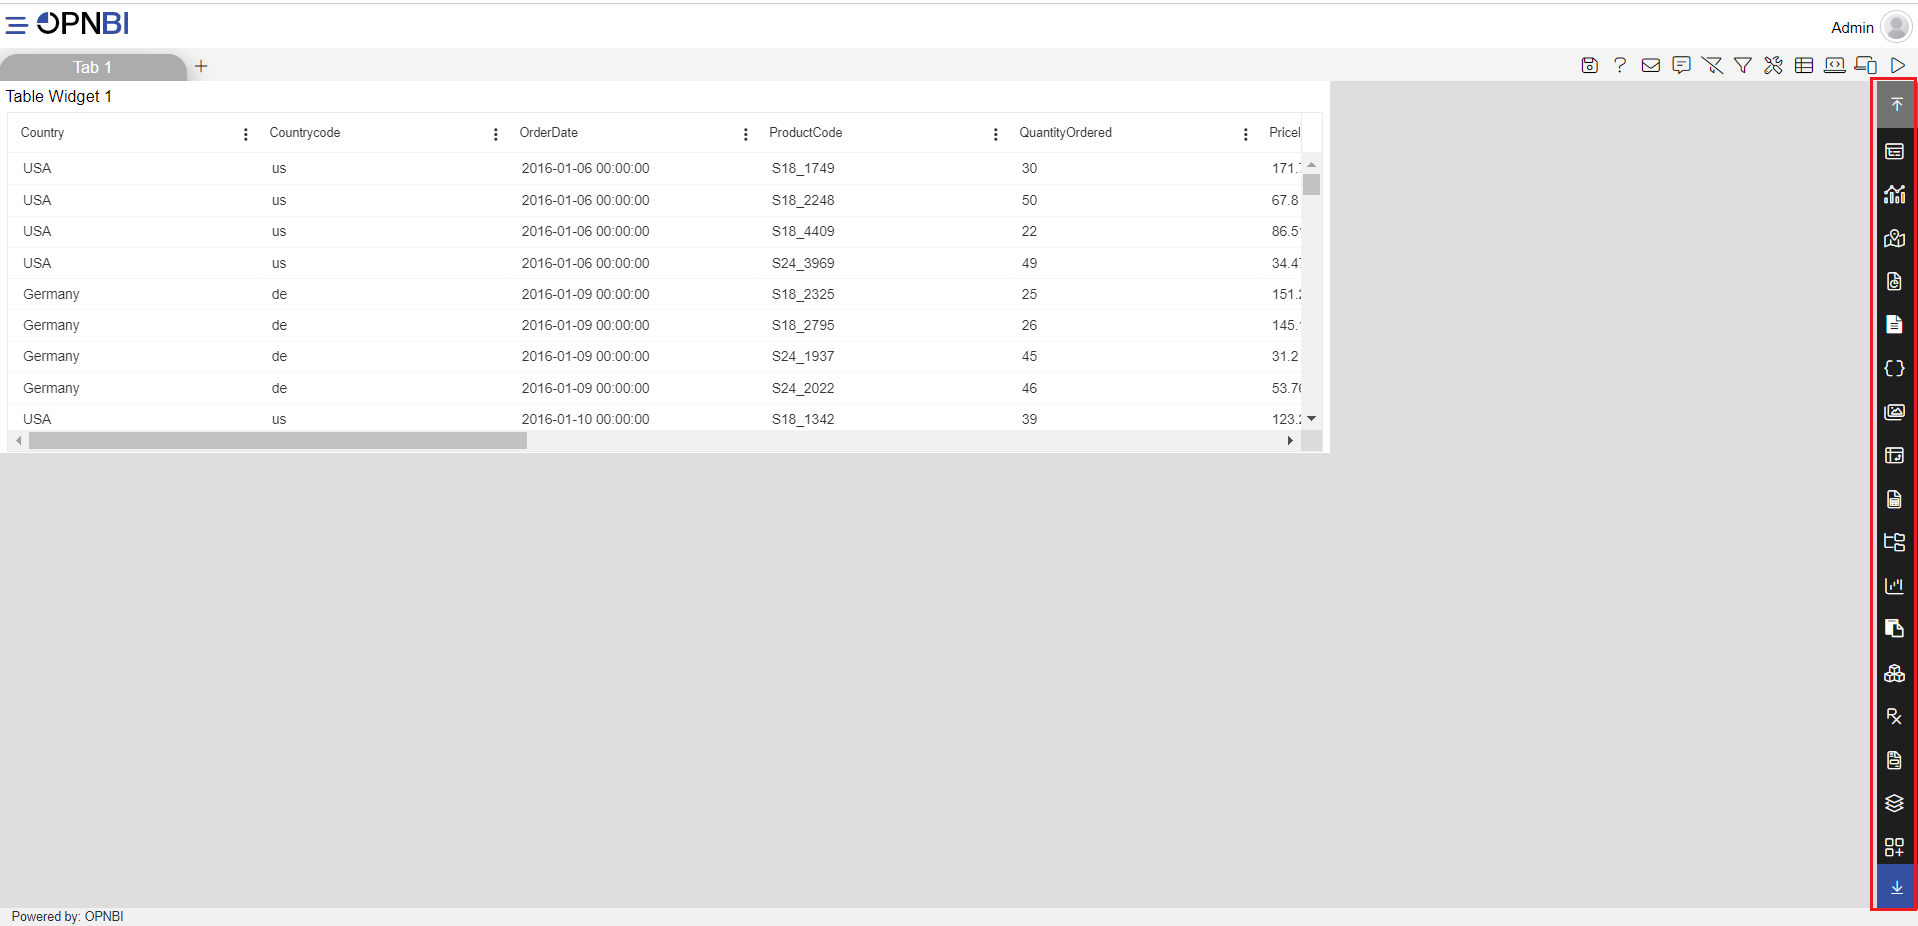Open the filter funnel icon

coord(1743,65)
